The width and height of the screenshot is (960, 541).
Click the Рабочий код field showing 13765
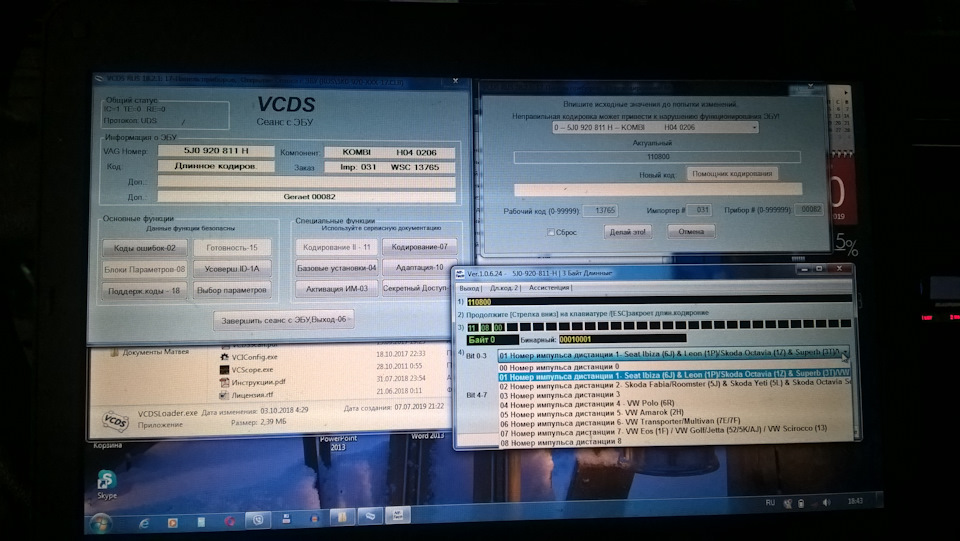601,211
